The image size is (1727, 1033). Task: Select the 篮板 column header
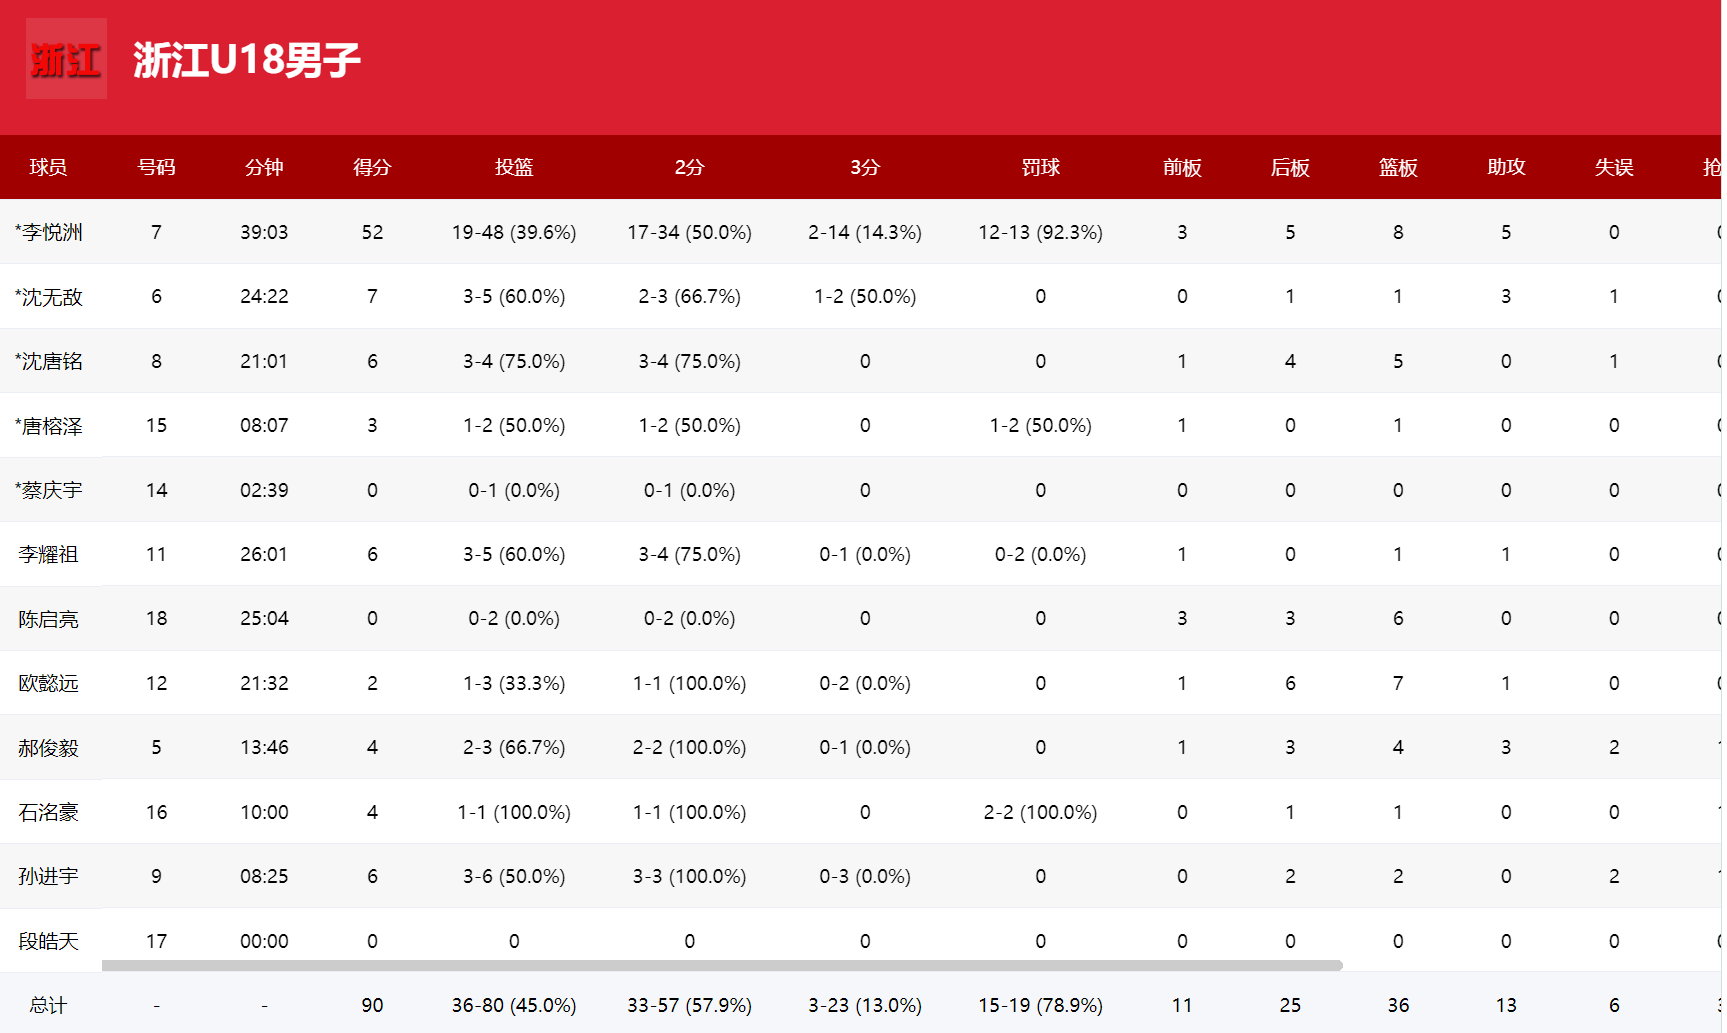pyautogui.click(x=1398, y=167)
